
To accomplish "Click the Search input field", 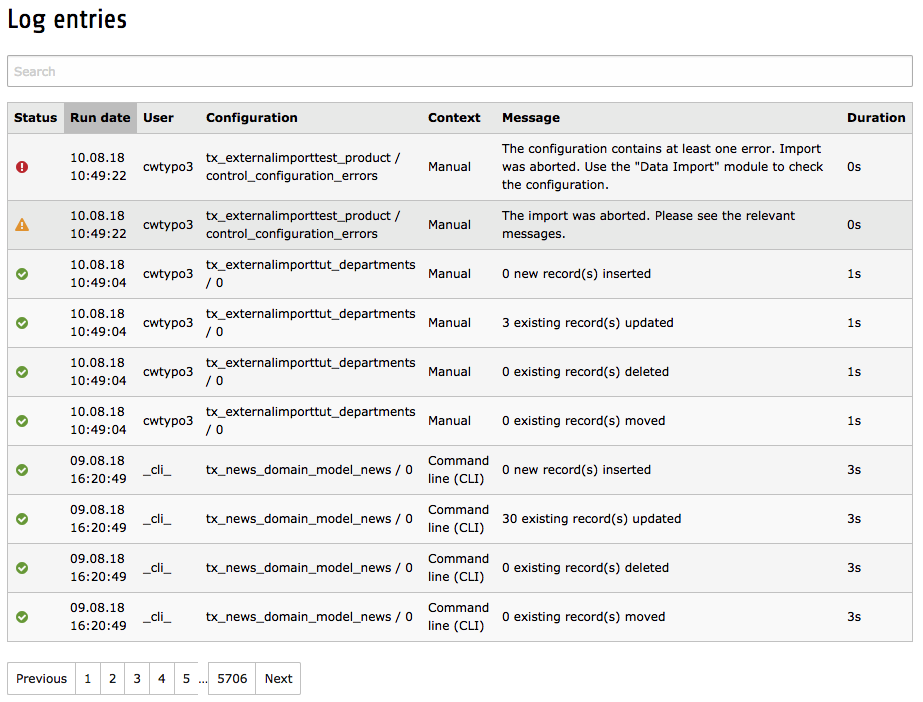I will (460, 71).
